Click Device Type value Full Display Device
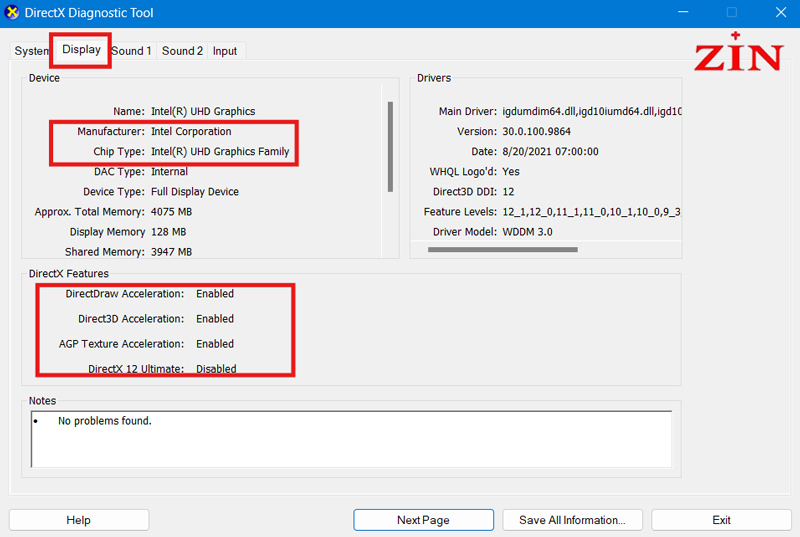 (195, 192)
